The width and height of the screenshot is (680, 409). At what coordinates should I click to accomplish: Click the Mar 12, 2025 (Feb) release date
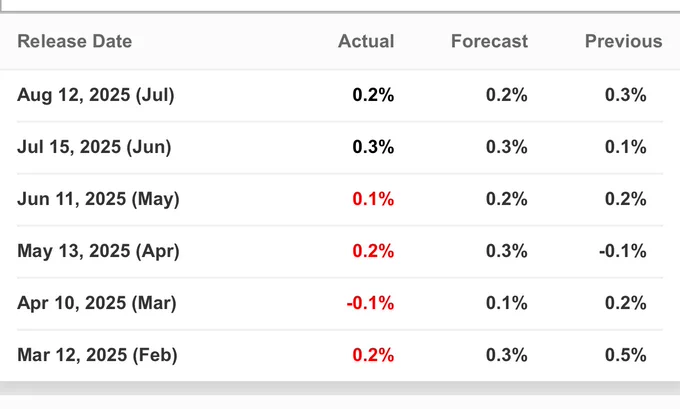coord(97,355)
